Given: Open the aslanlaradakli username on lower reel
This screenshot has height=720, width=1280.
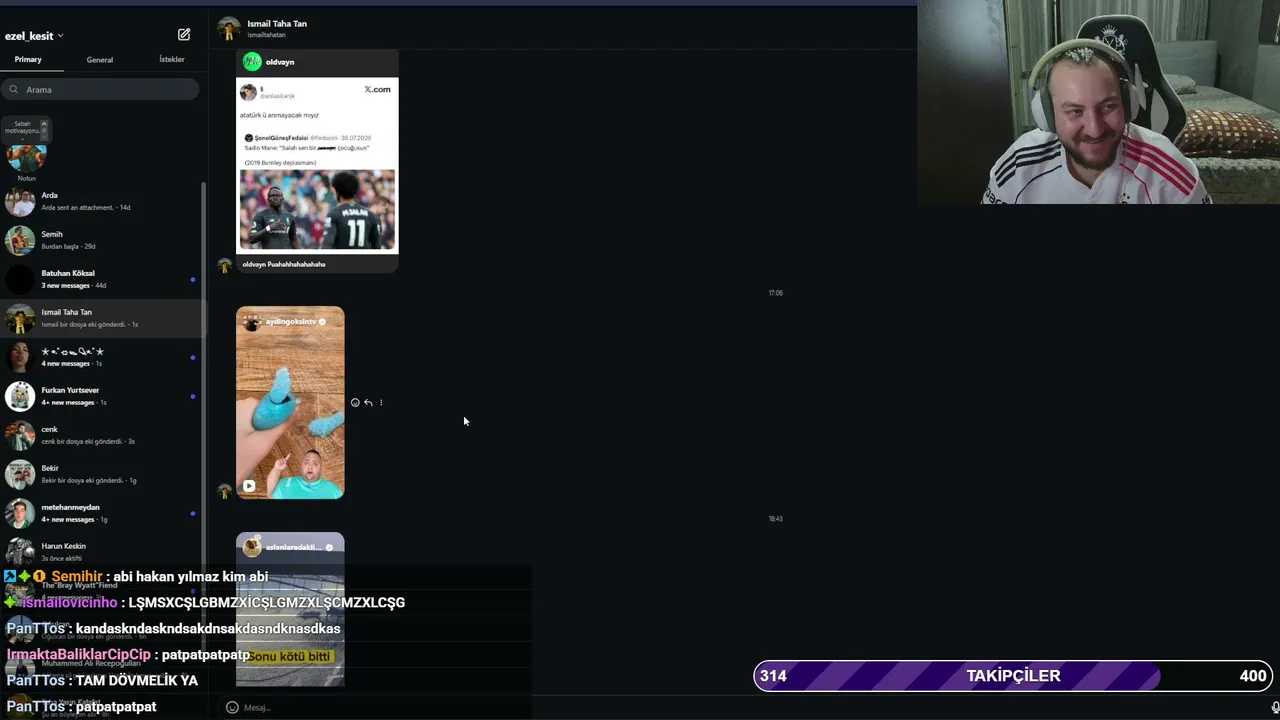Looking at the screenshot, I should click(x=293, y=547).
